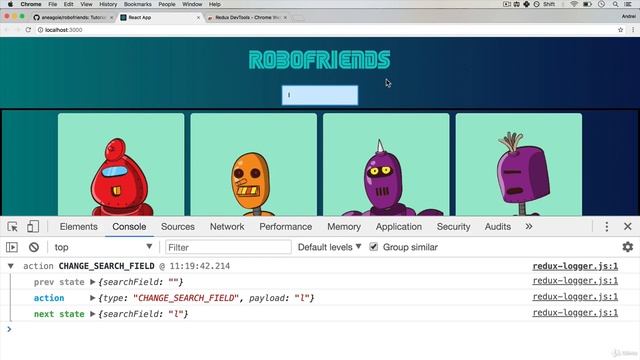Viewport: 640px width, 360px height.
Task: Collapse the CHANGE_SEARCH_FIELD action group
Action: pyautogui.click(x=11, y=266)
